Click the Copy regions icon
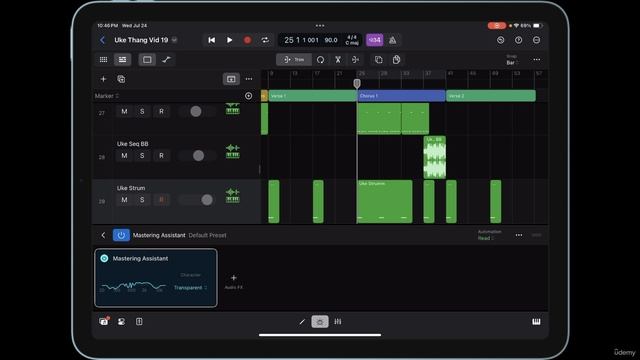 point(378,60)
